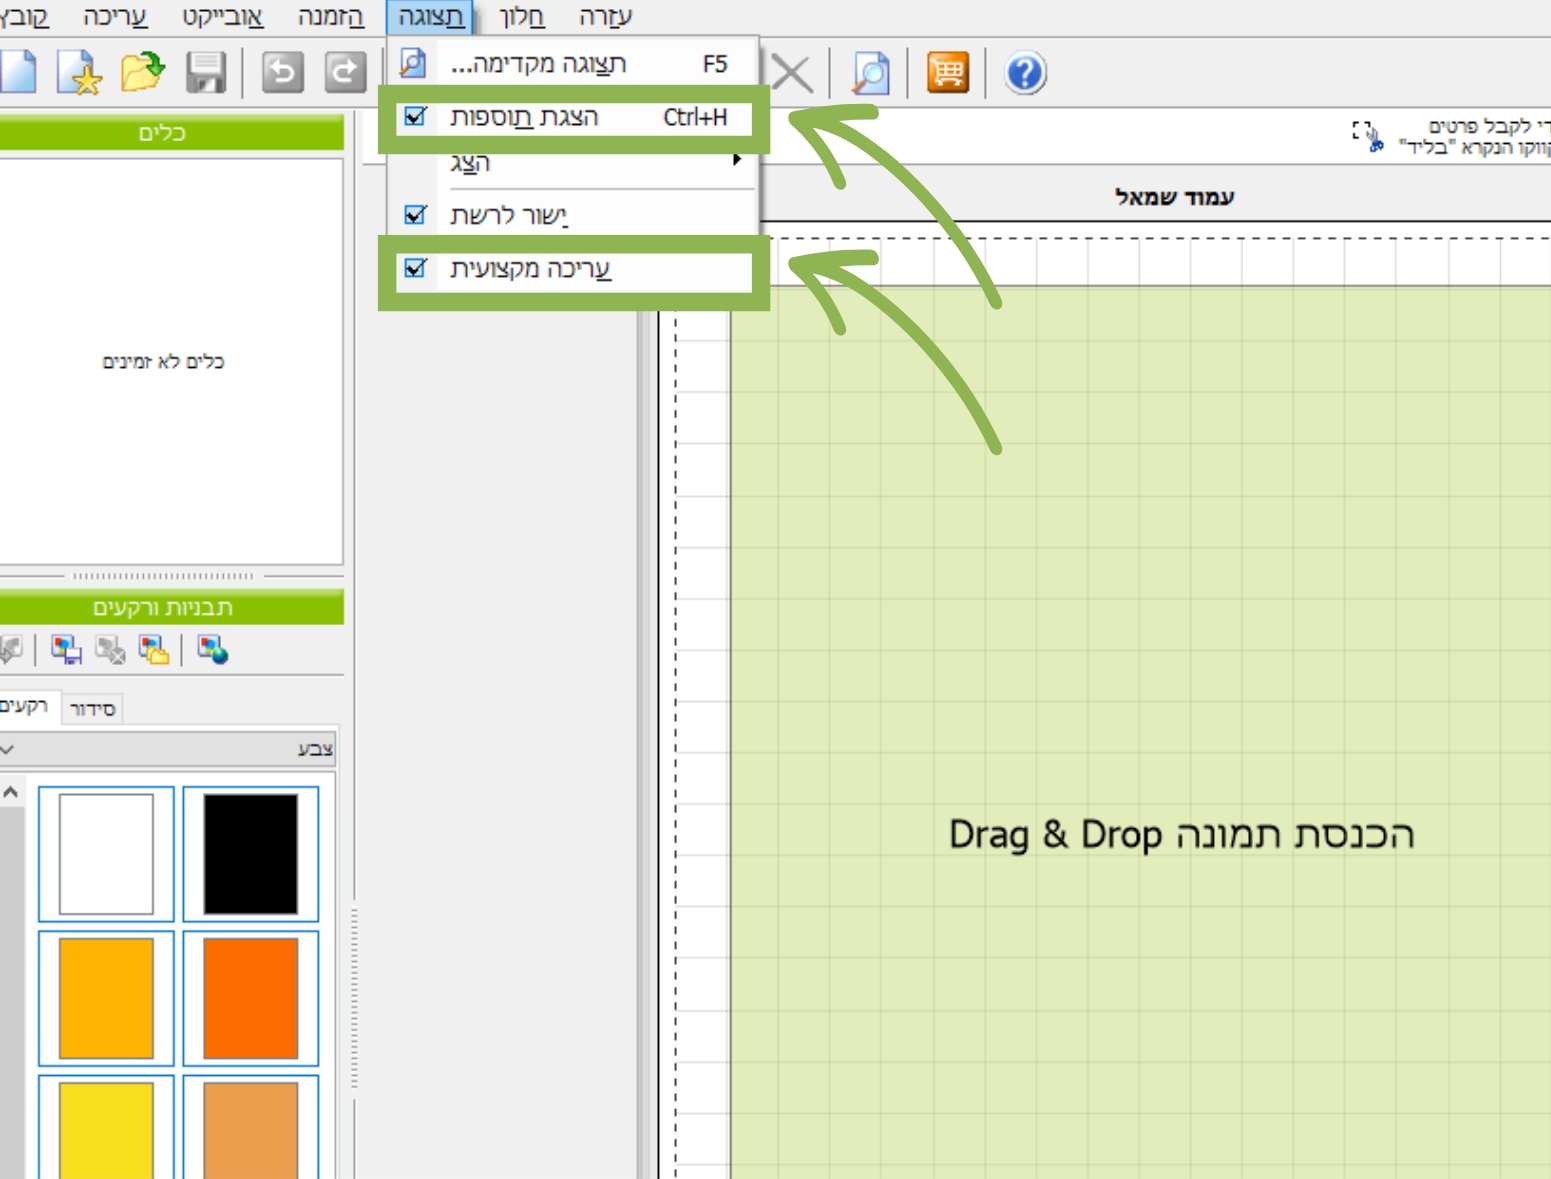Click the toolbar magnifier preview icon

point(870,73)
